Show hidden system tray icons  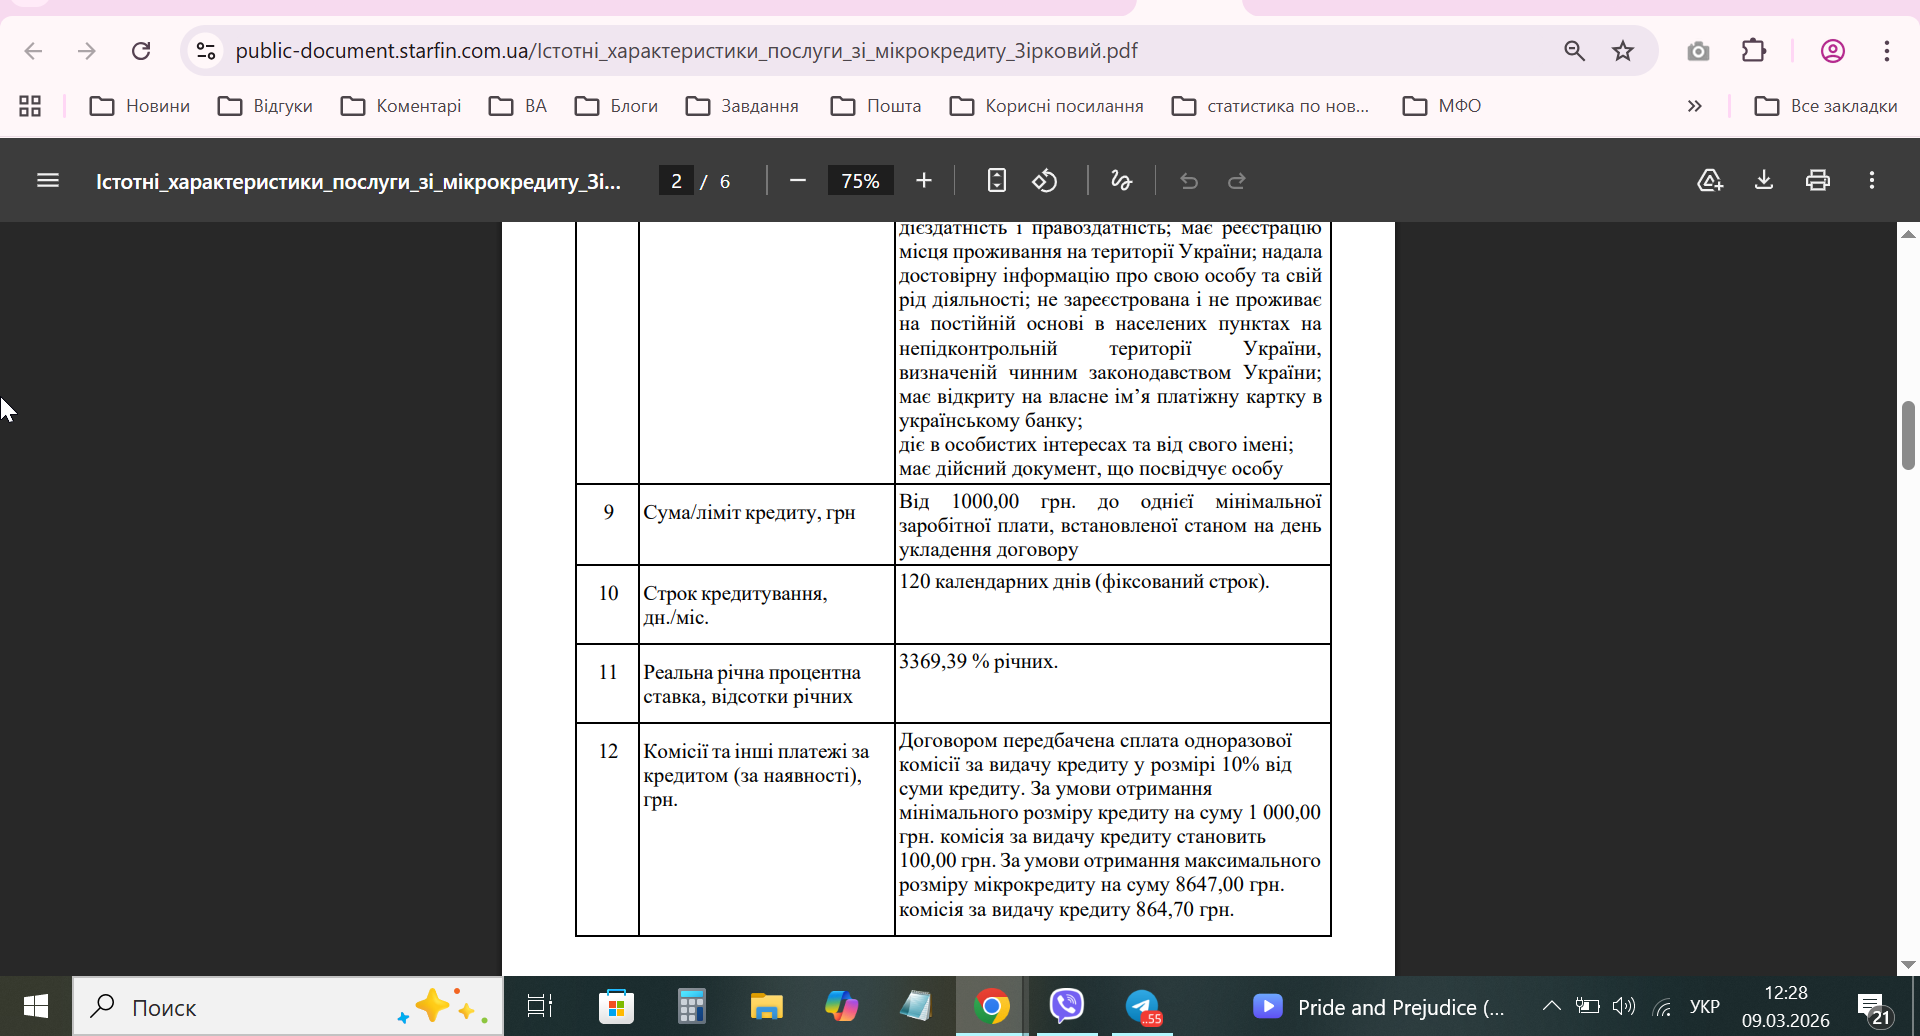point(1551,1006)
